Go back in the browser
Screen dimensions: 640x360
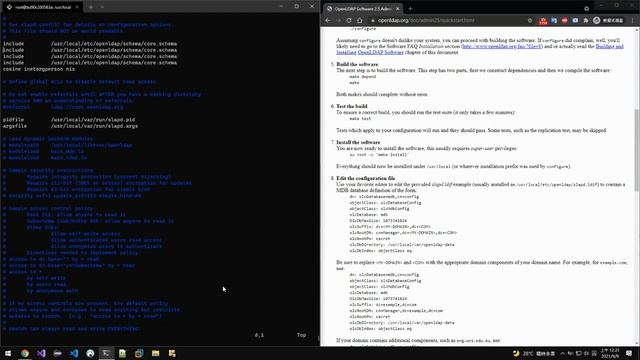pos(328,20)
